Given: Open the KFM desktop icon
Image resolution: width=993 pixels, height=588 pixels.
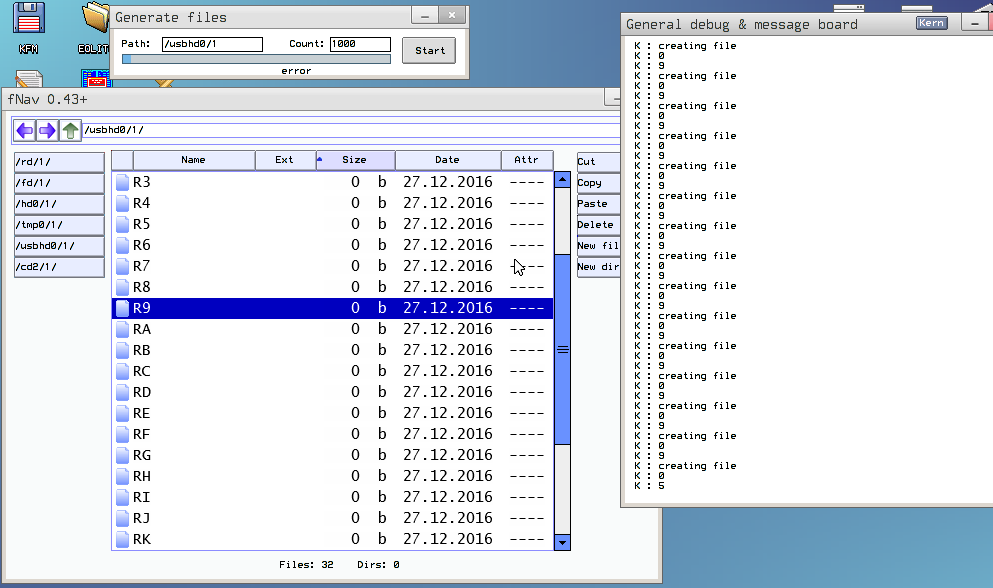Looking at the screenshot, I should 28,27.
